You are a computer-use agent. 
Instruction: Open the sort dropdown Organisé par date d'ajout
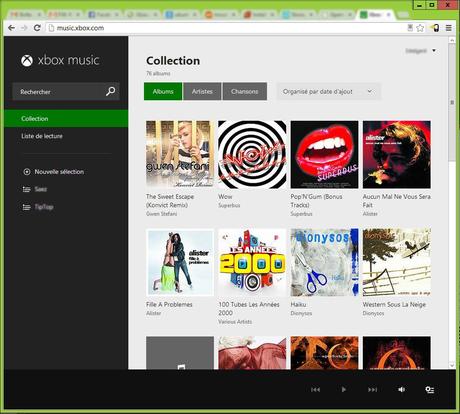coord(328,91)
